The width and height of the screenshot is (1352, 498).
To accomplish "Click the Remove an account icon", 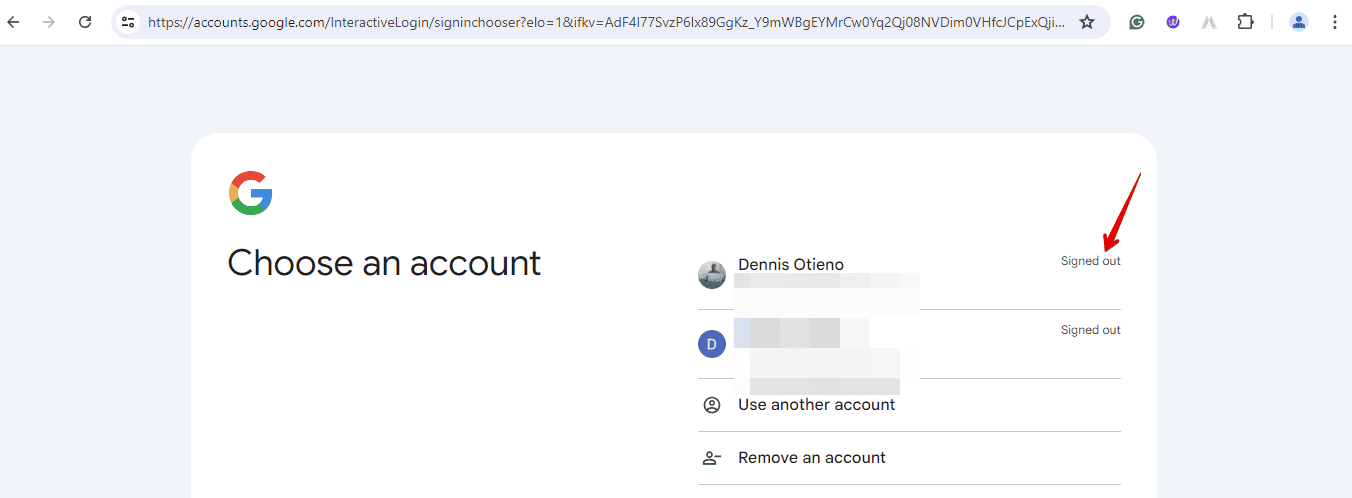I will [x=712, y=458].
